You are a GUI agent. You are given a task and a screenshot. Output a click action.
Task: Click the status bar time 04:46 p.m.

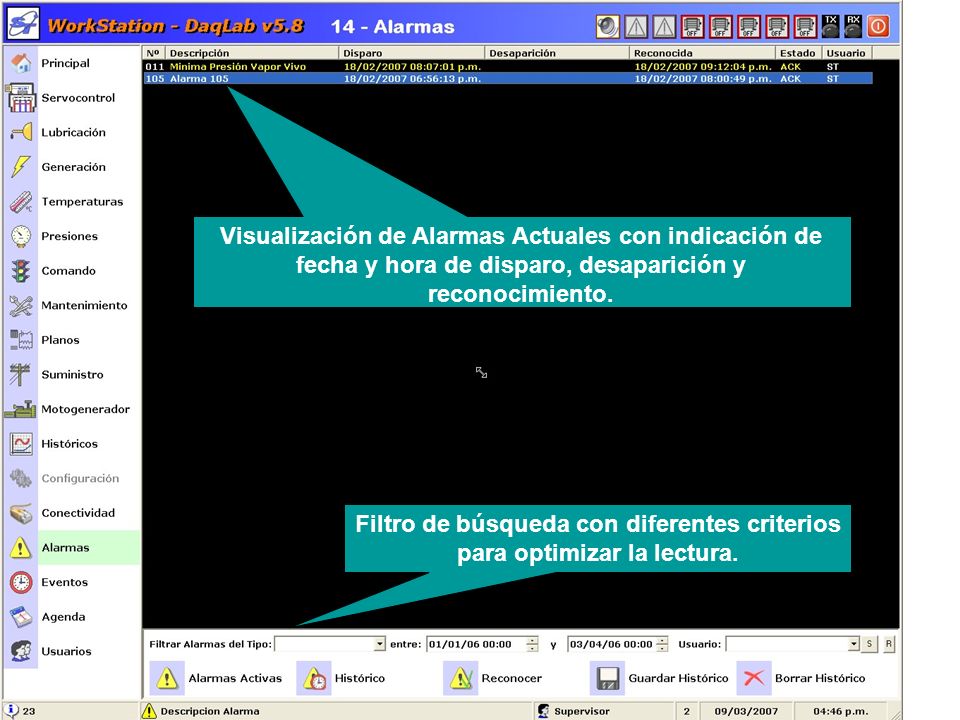coord(841,711)
